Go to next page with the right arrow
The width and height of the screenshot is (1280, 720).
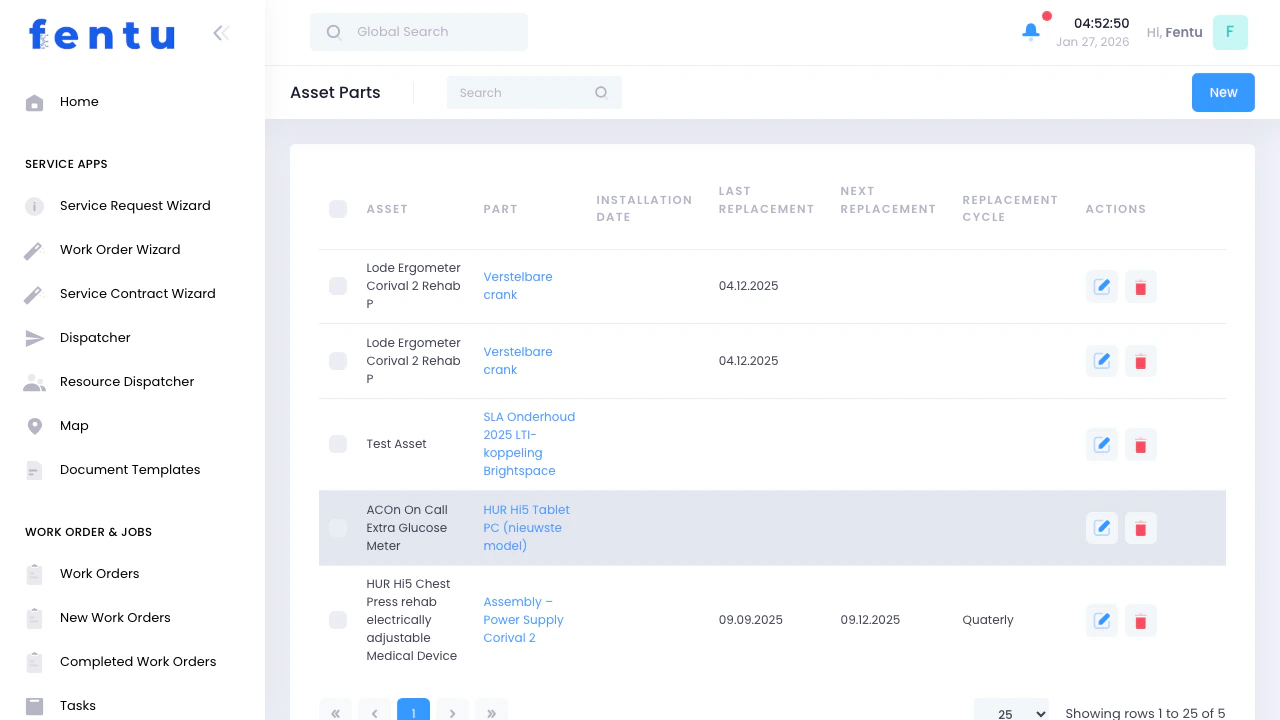pos(452,711)
